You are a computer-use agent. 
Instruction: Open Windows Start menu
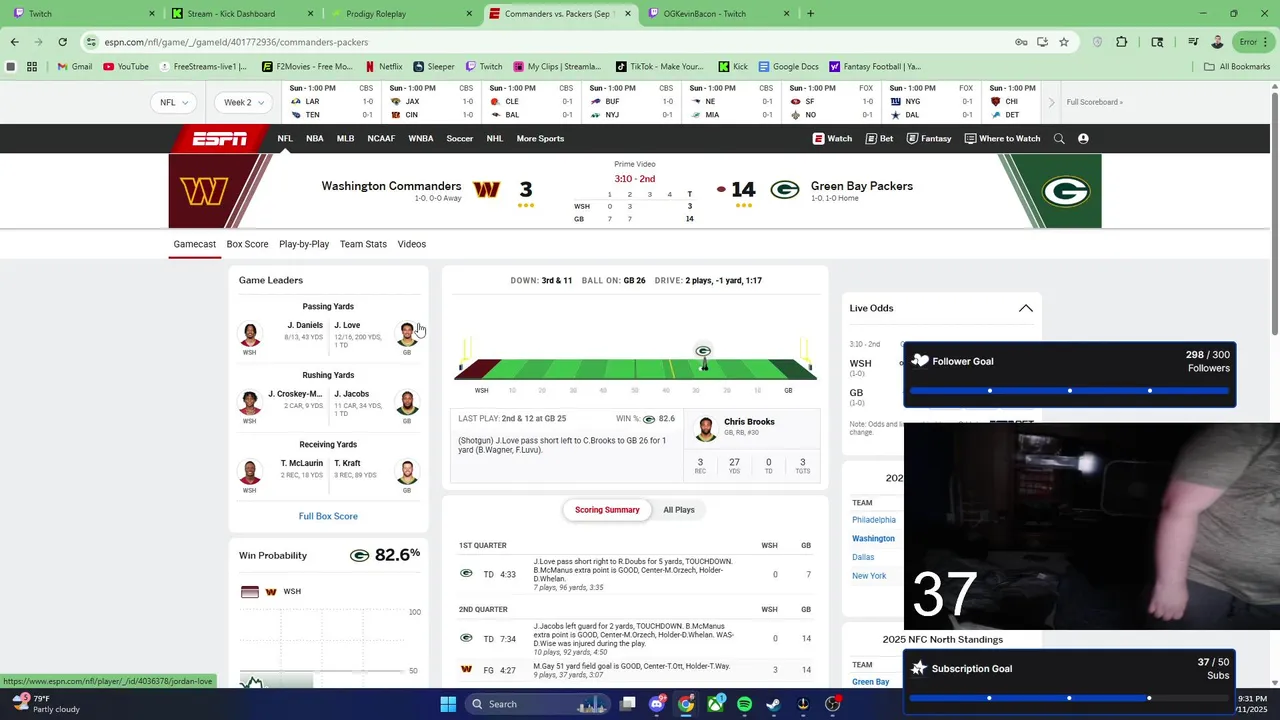click(x=448, y=704)
